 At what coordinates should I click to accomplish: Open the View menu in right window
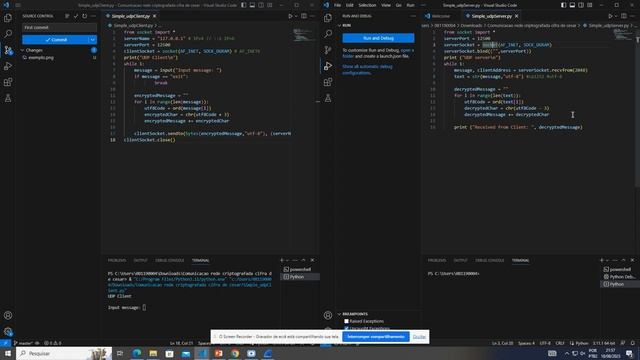click(386, 5)
